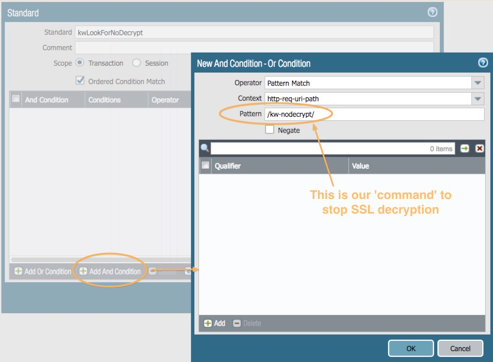This screenshot has width=493, height=362.
Task: Click the search magnifier icon in qualifier list
Action: [205, 148]
